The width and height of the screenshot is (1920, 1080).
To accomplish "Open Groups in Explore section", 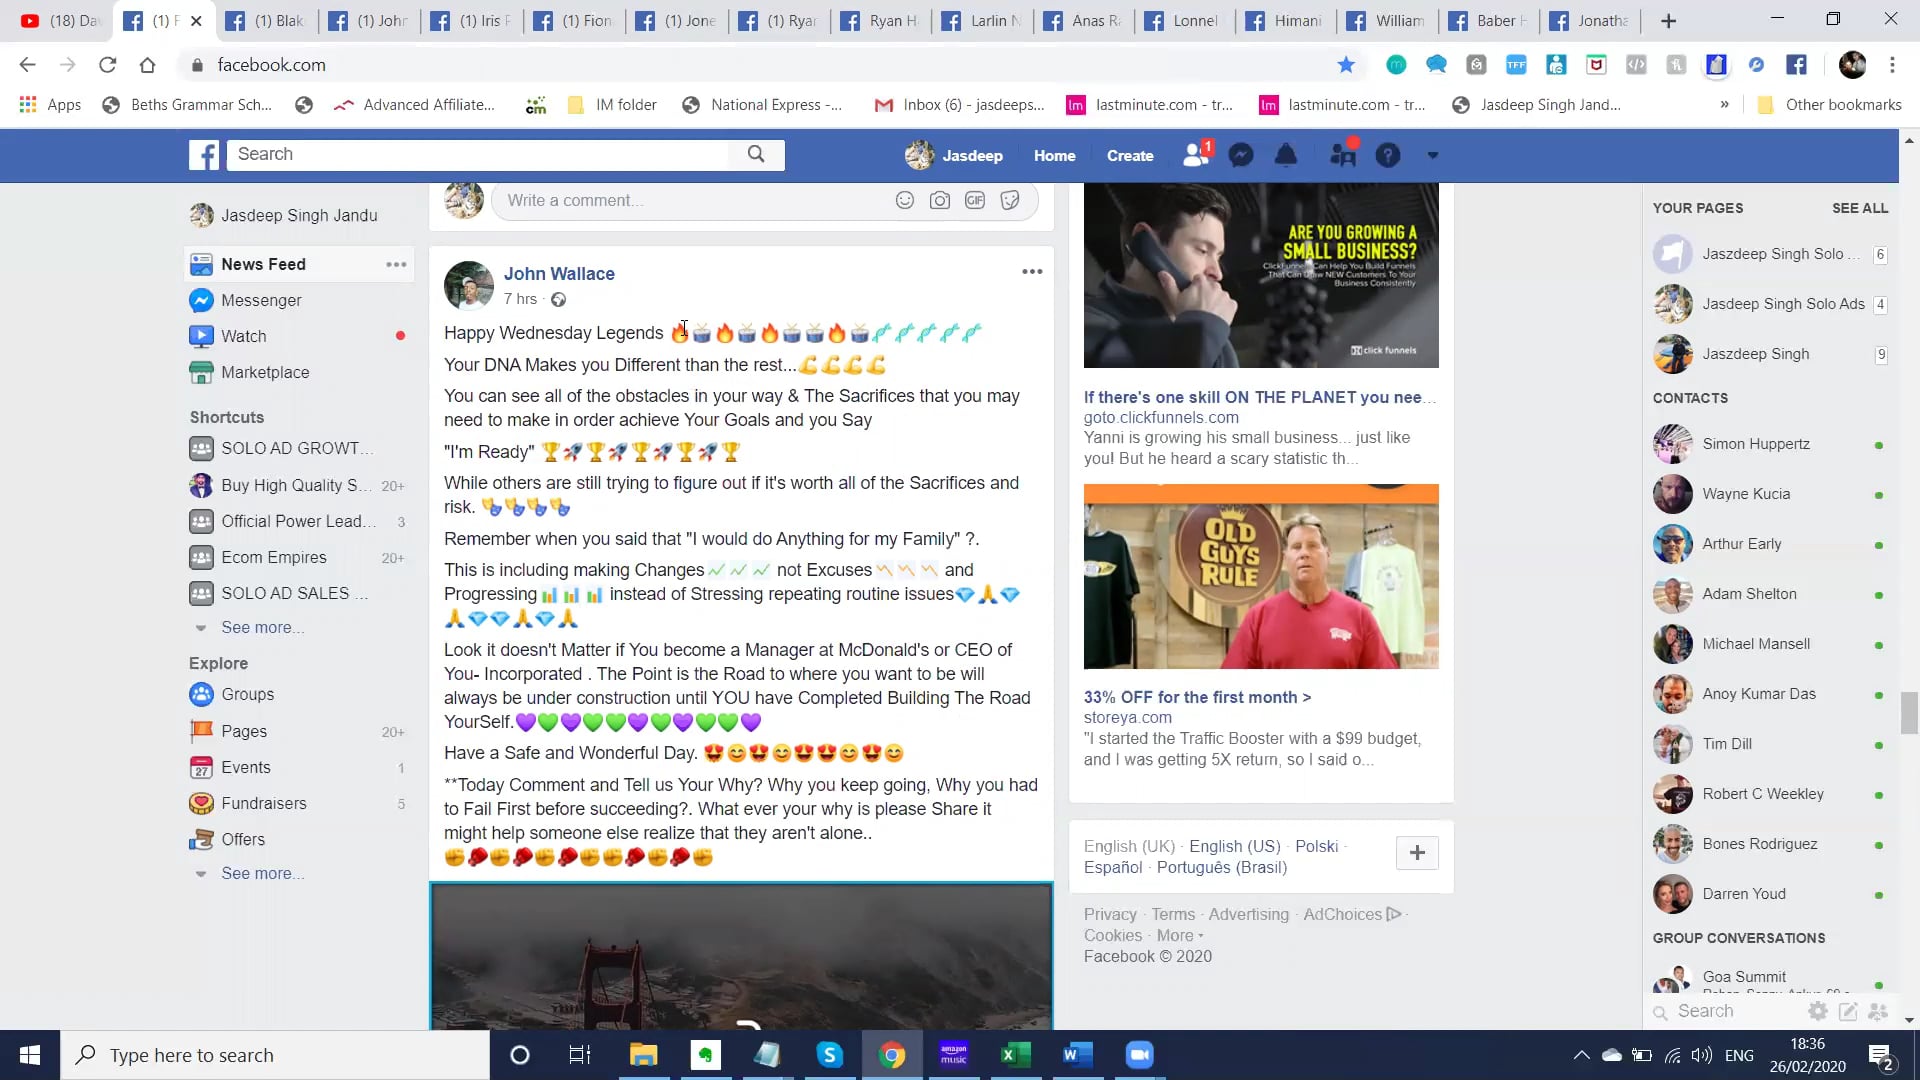I will tap(247, 694).
